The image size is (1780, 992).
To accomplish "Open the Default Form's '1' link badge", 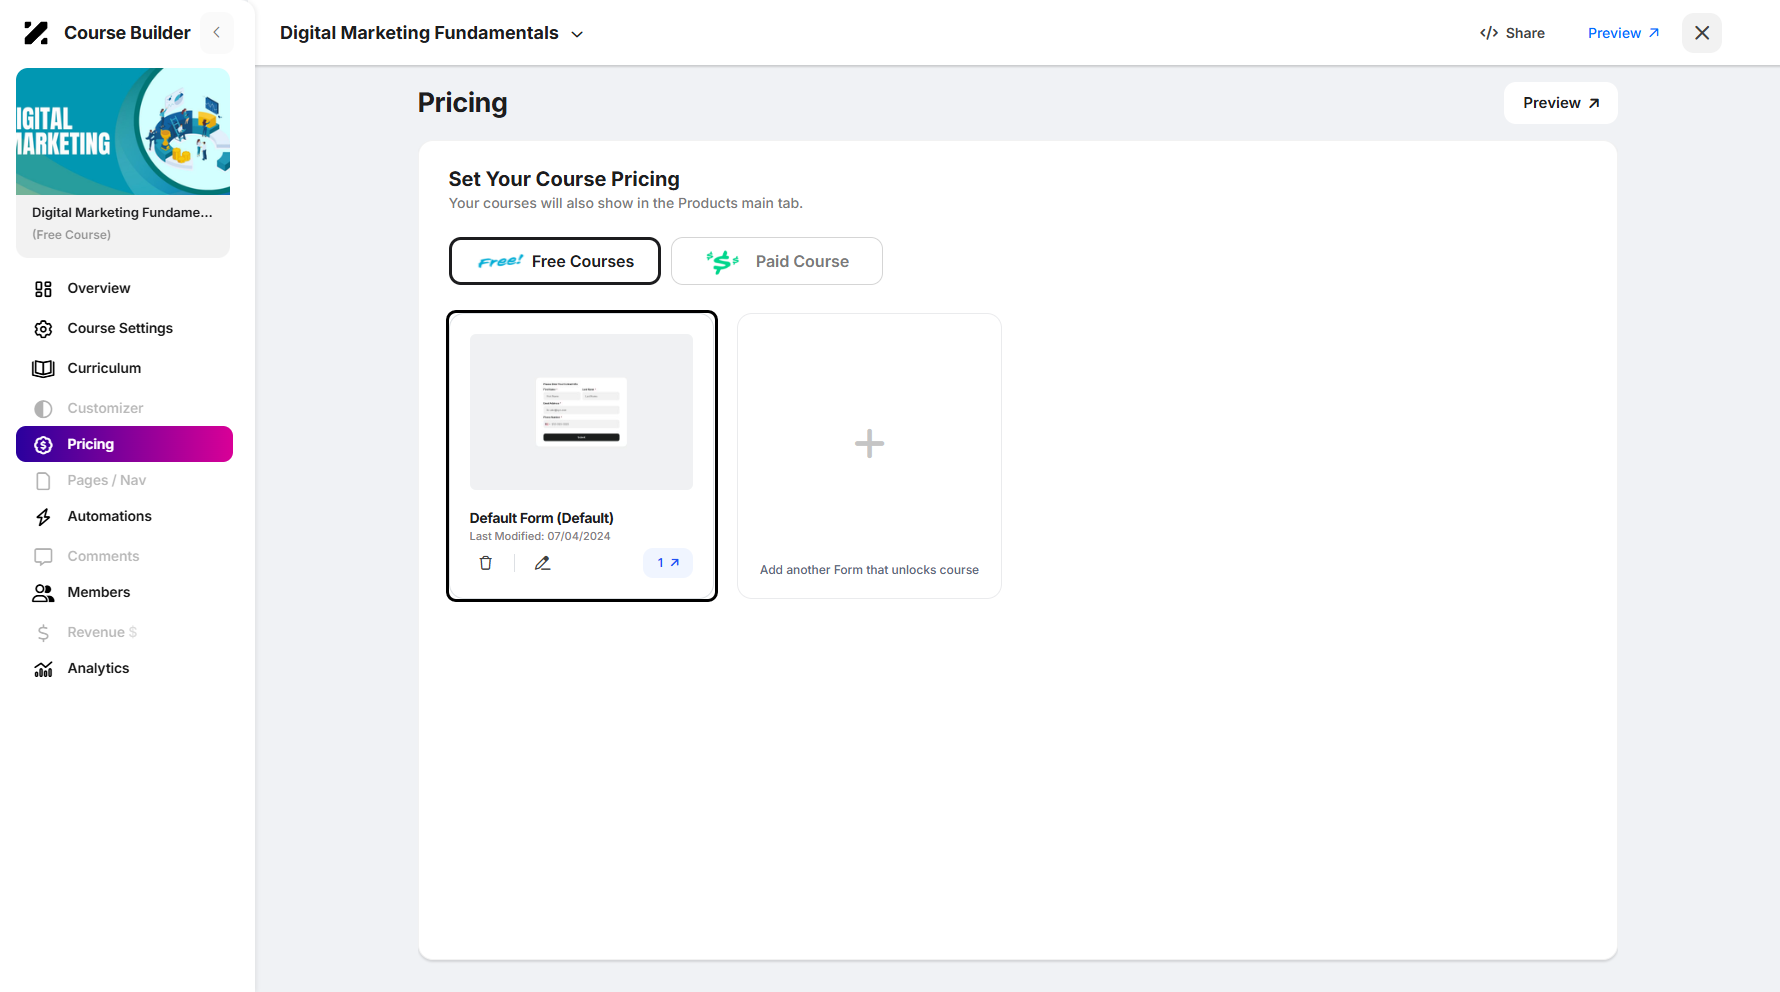I will click(x=668, y=563).
